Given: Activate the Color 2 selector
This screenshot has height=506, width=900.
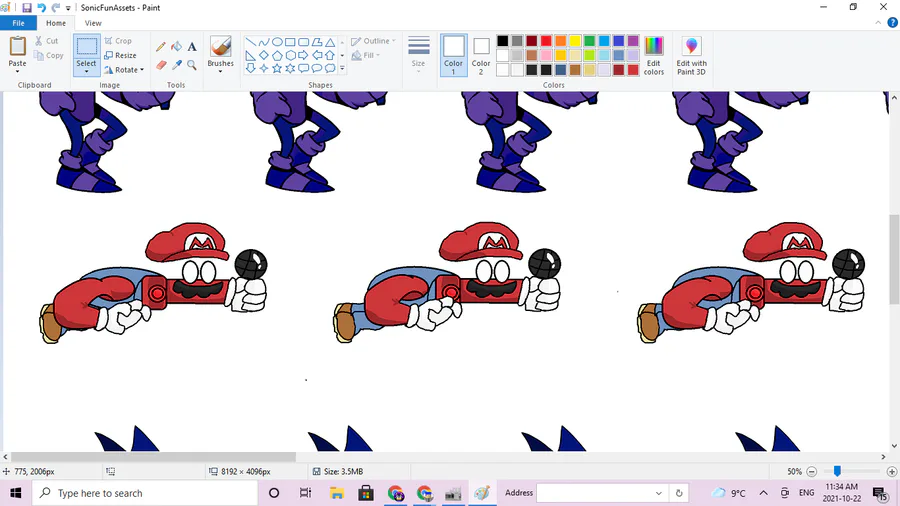Looking at the screenshot, I should tap(481, 55).
